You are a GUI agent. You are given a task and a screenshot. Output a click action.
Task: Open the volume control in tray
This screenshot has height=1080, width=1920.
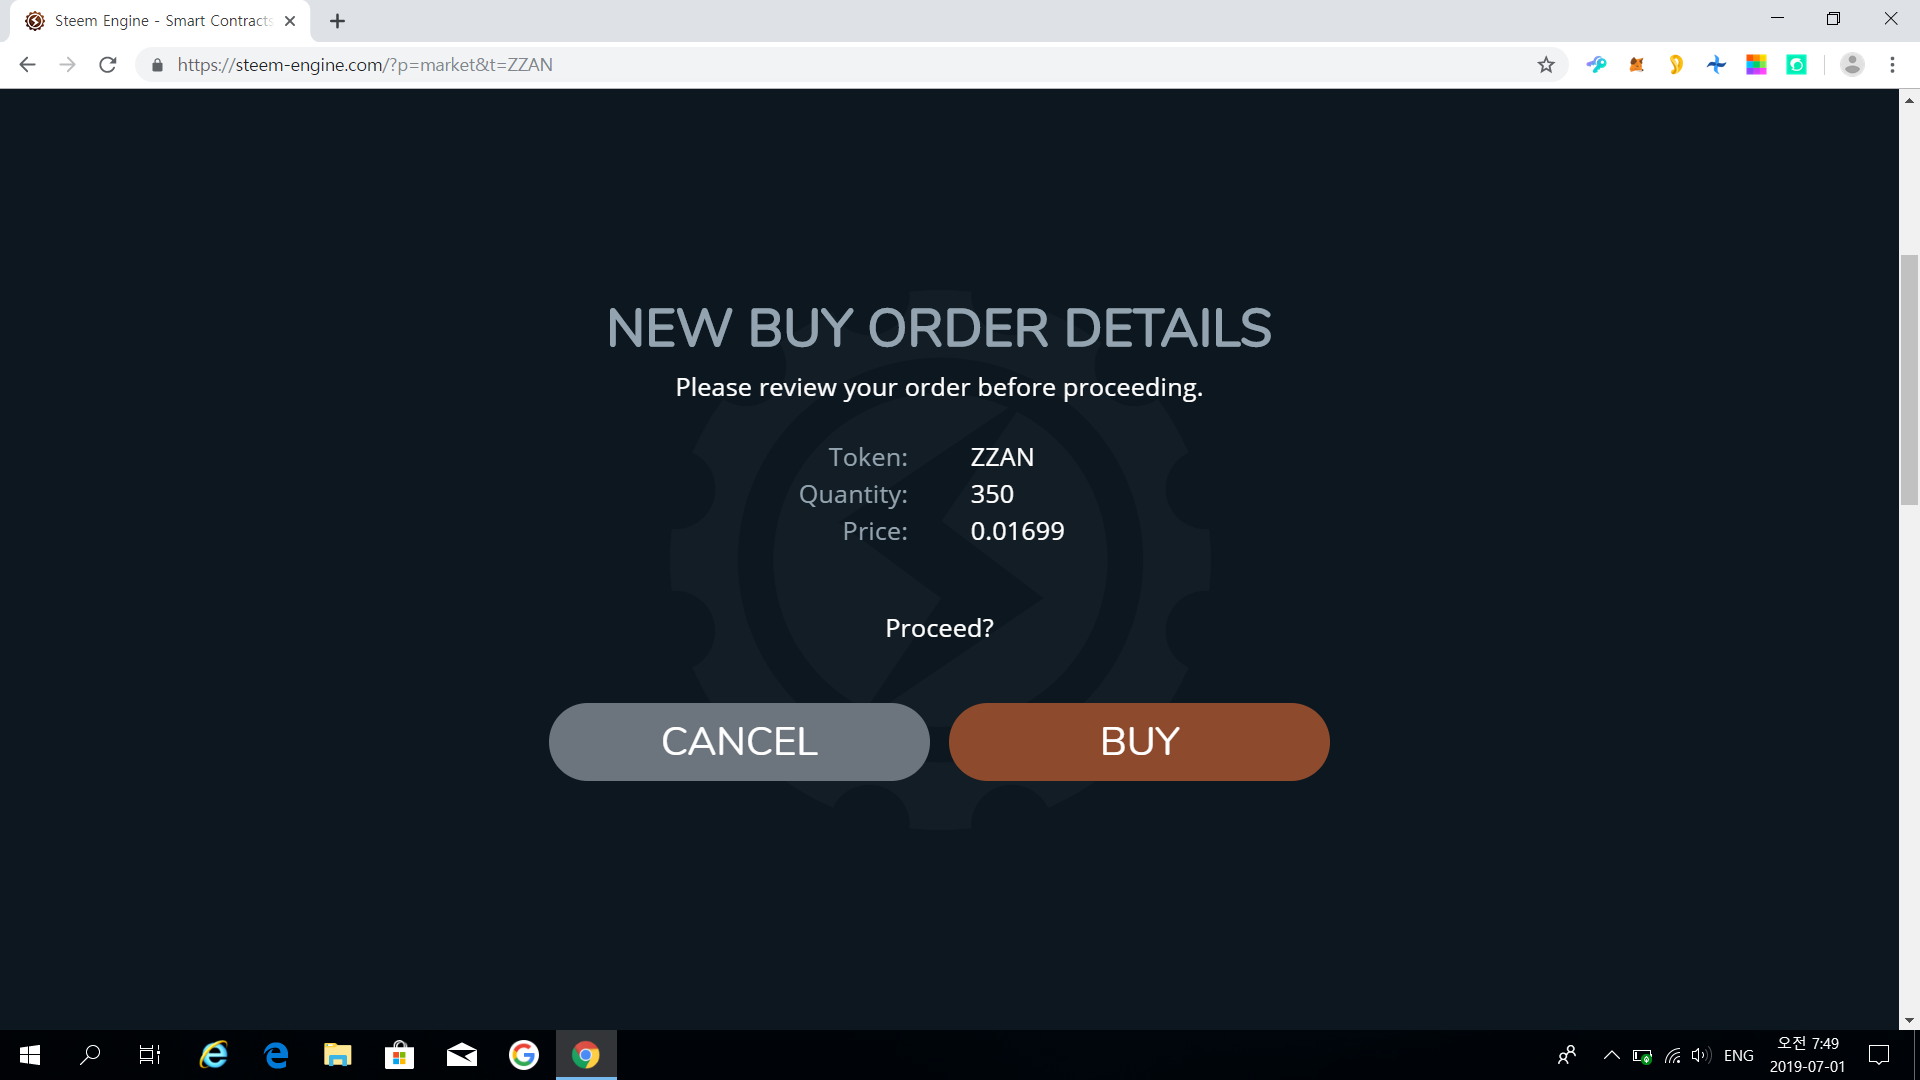point(1700,1055)
